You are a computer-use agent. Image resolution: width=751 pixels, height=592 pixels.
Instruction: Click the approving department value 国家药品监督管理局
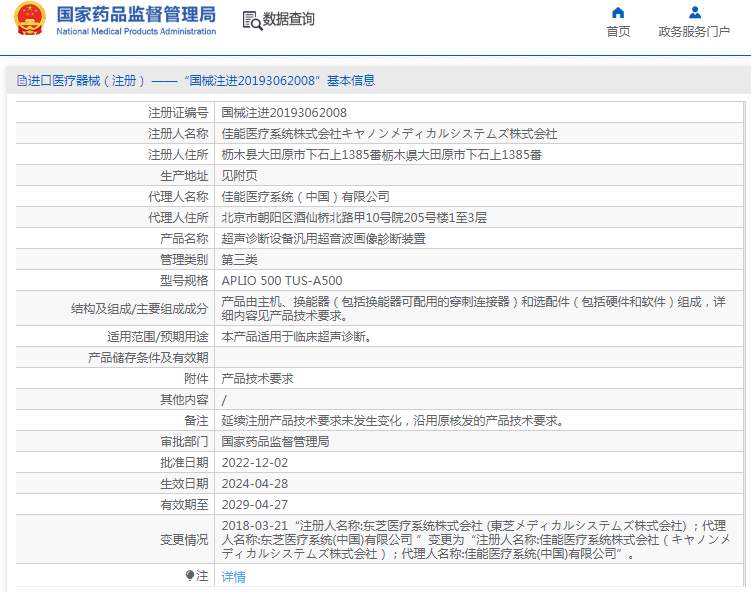(x=275, y=442)
